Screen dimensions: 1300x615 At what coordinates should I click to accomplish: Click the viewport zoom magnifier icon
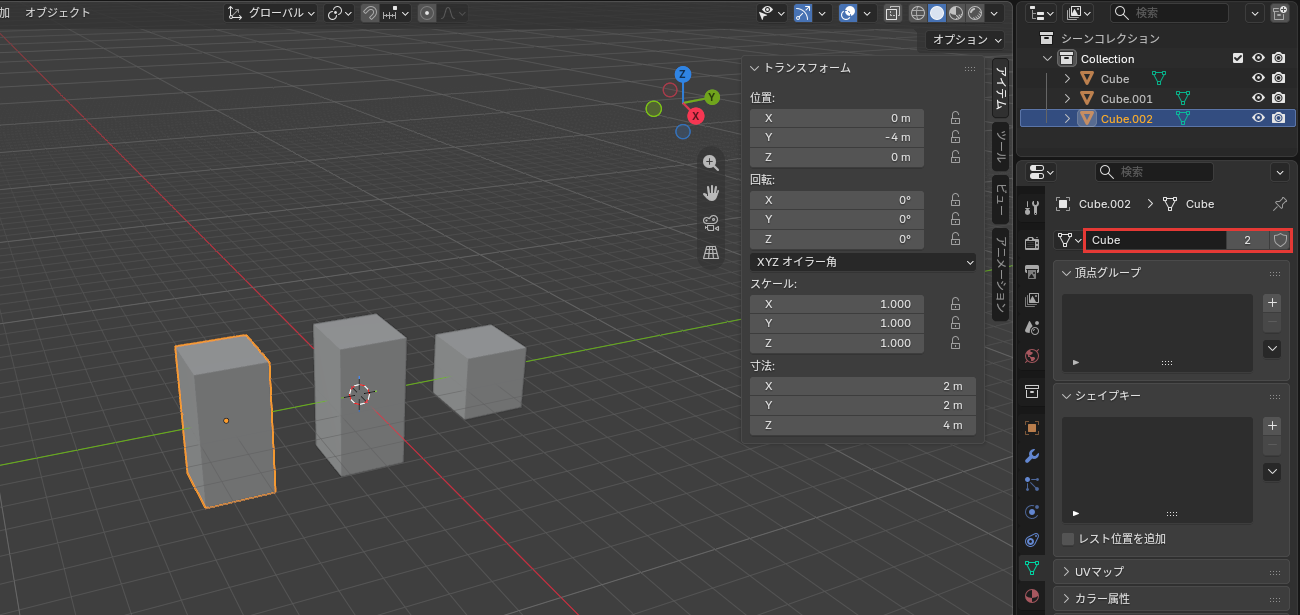[x=711, y=163]
